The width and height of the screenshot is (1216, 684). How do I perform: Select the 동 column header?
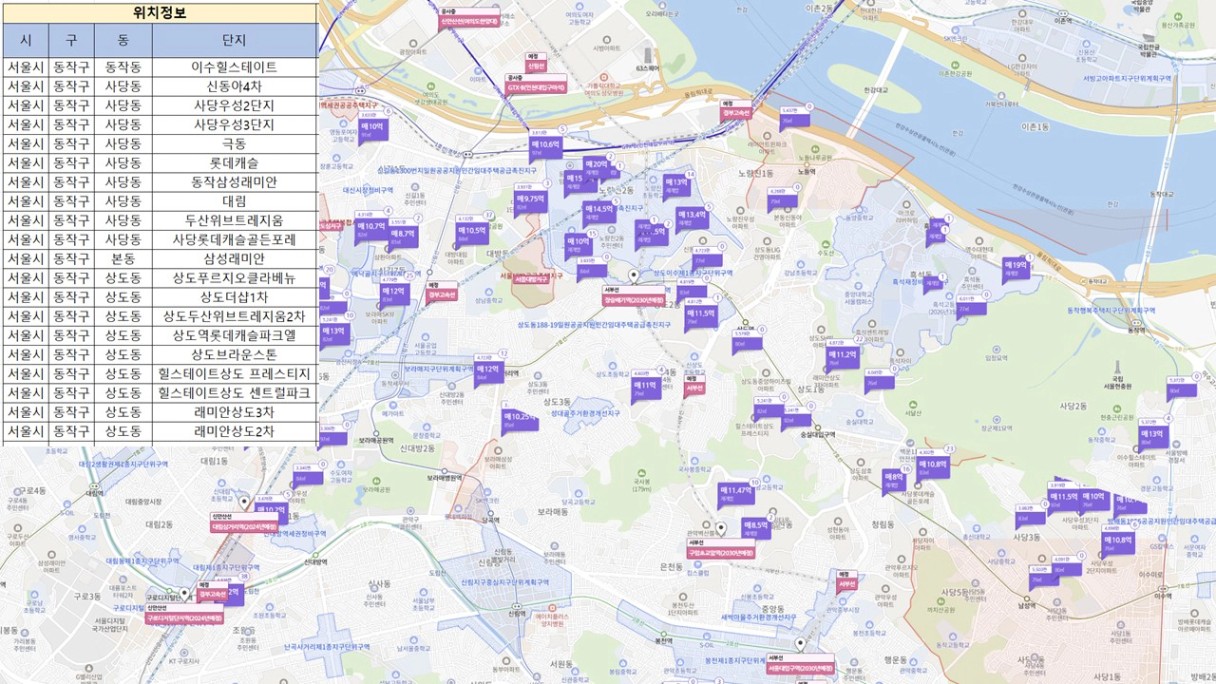[x=123, y=40]
